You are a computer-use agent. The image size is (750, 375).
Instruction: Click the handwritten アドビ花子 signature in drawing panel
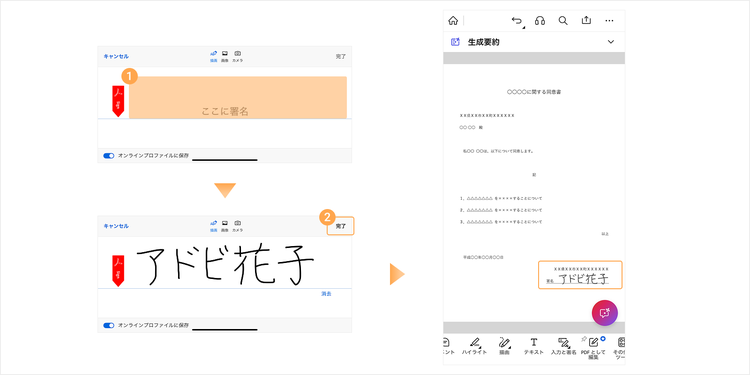tap(225, 265)
